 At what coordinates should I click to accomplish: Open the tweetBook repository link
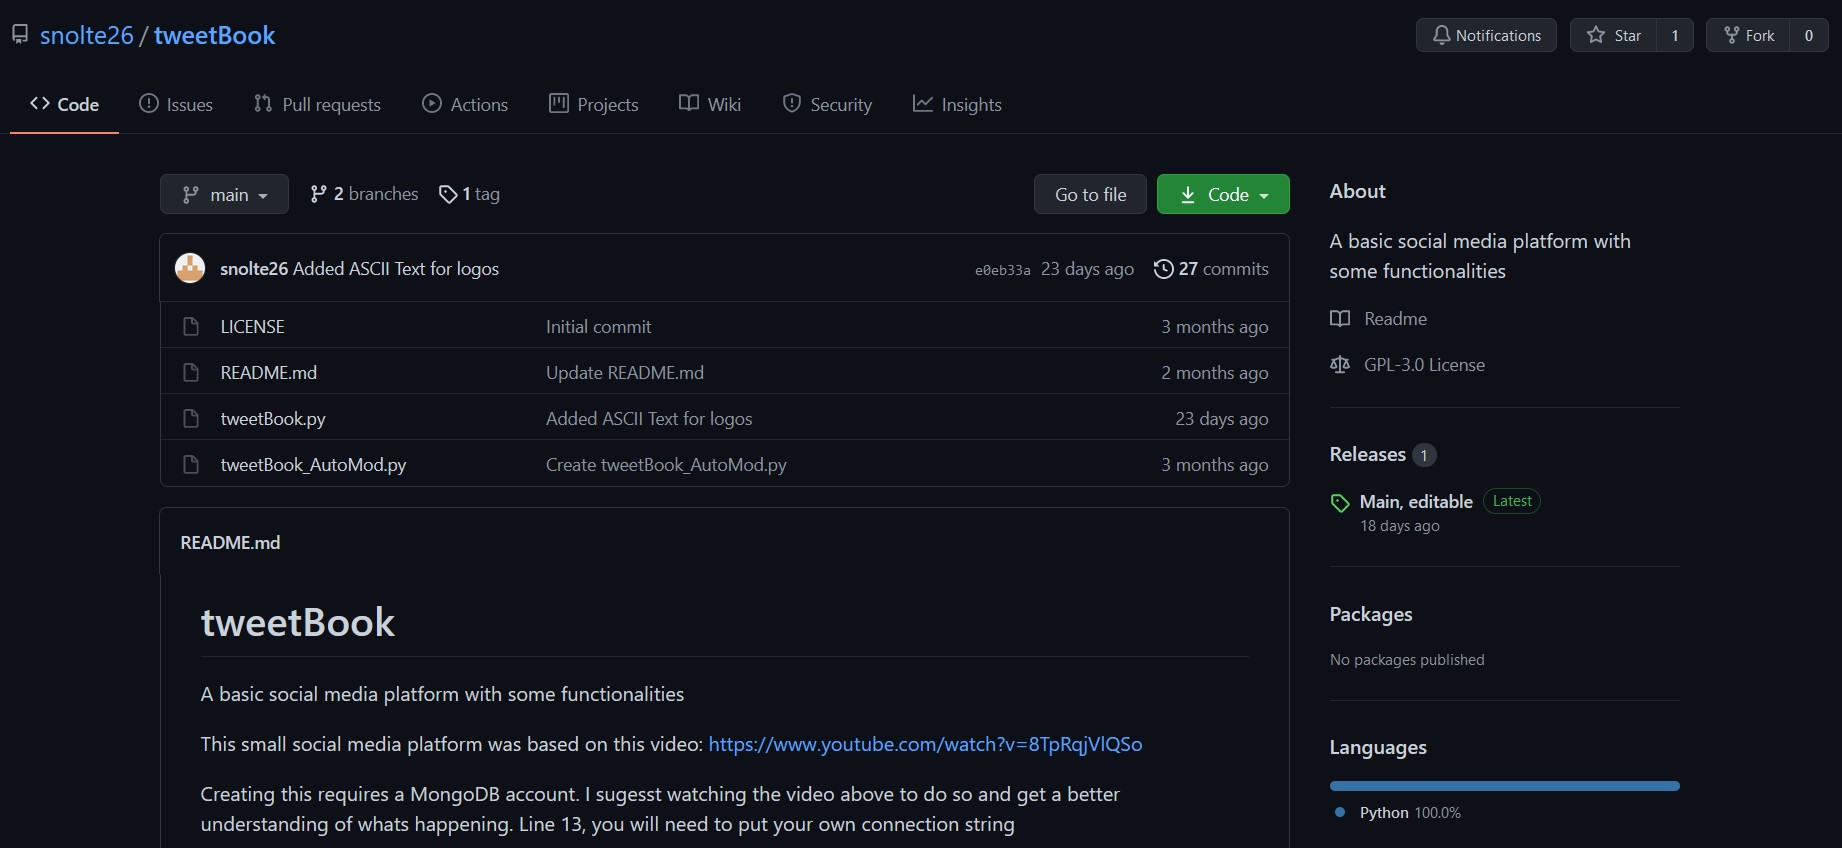(214, 35)
